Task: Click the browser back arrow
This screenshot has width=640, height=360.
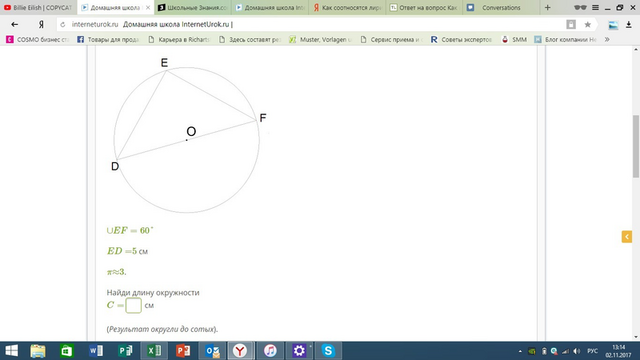Action: [x=14, y=24]
